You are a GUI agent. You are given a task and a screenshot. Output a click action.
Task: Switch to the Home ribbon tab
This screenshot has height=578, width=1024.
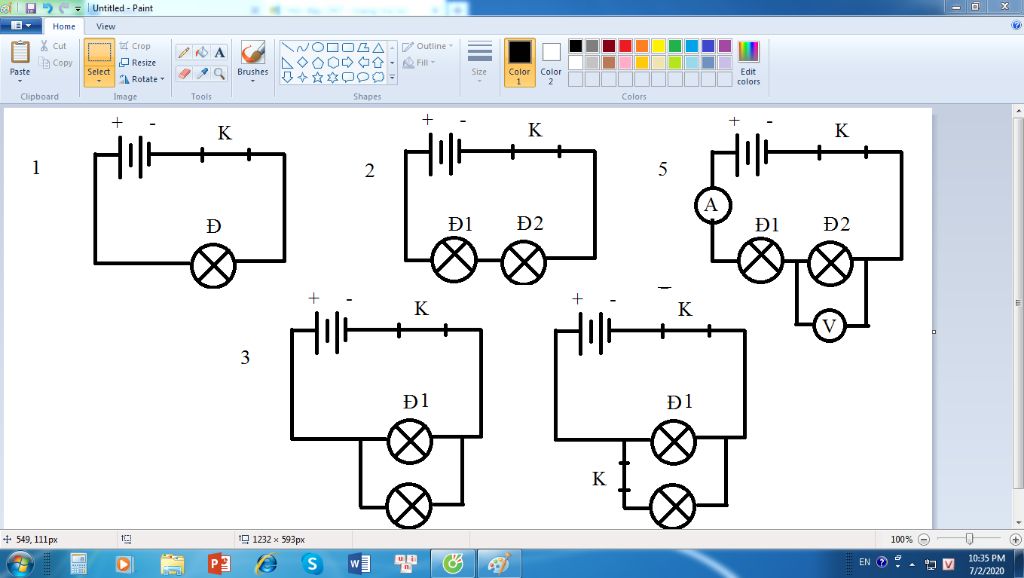coord(64,26)
